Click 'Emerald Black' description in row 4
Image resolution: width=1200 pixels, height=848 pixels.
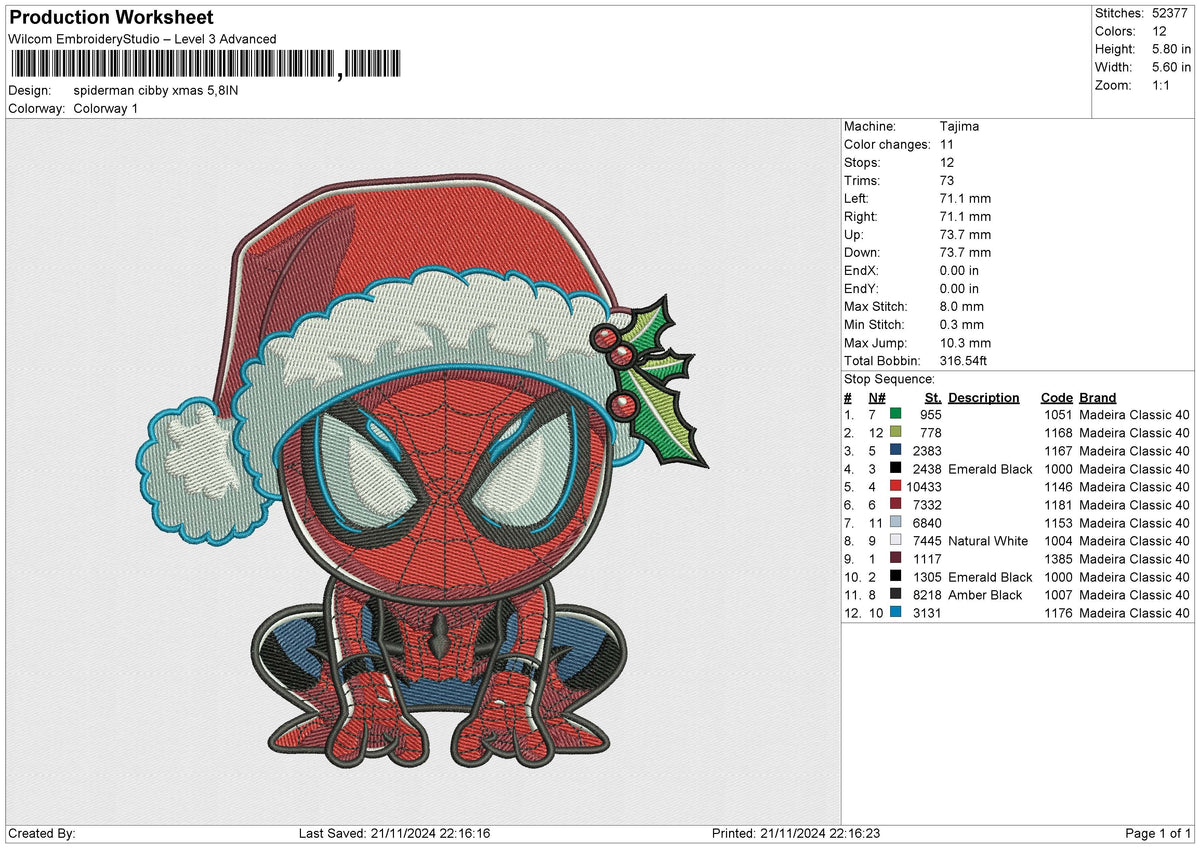click(990, 469)
